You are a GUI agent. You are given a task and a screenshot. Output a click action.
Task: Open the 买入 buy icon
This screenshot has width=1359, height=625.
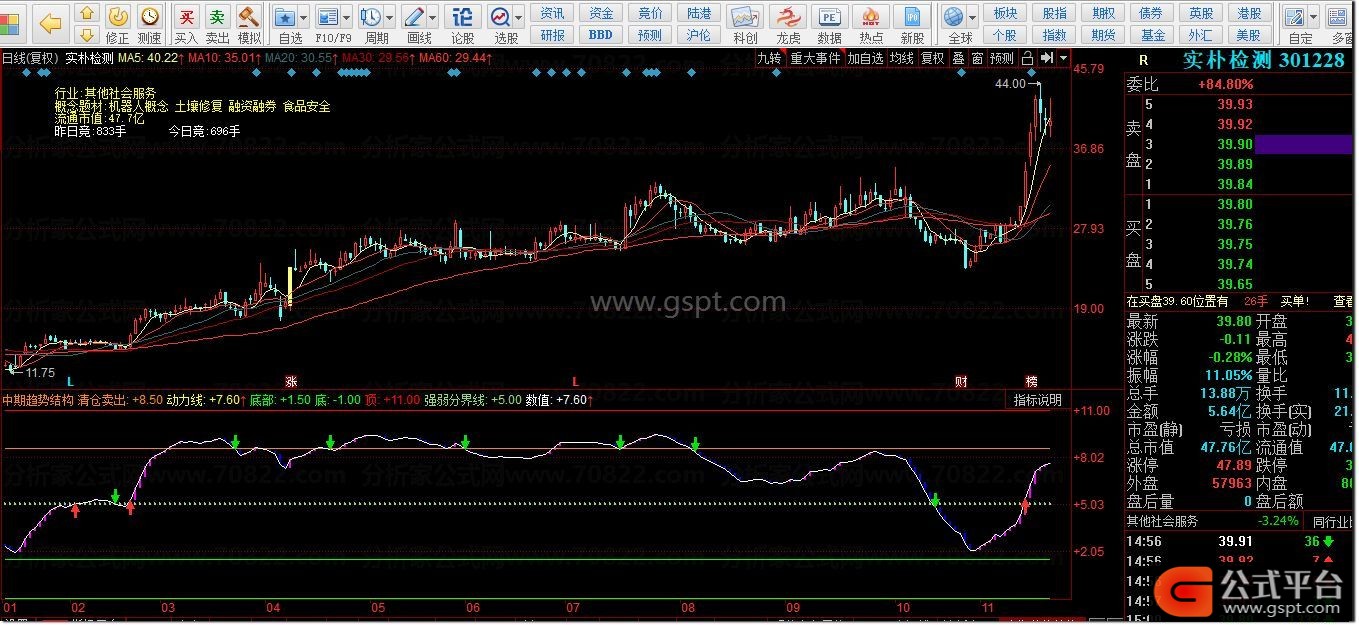coord(186,17)
